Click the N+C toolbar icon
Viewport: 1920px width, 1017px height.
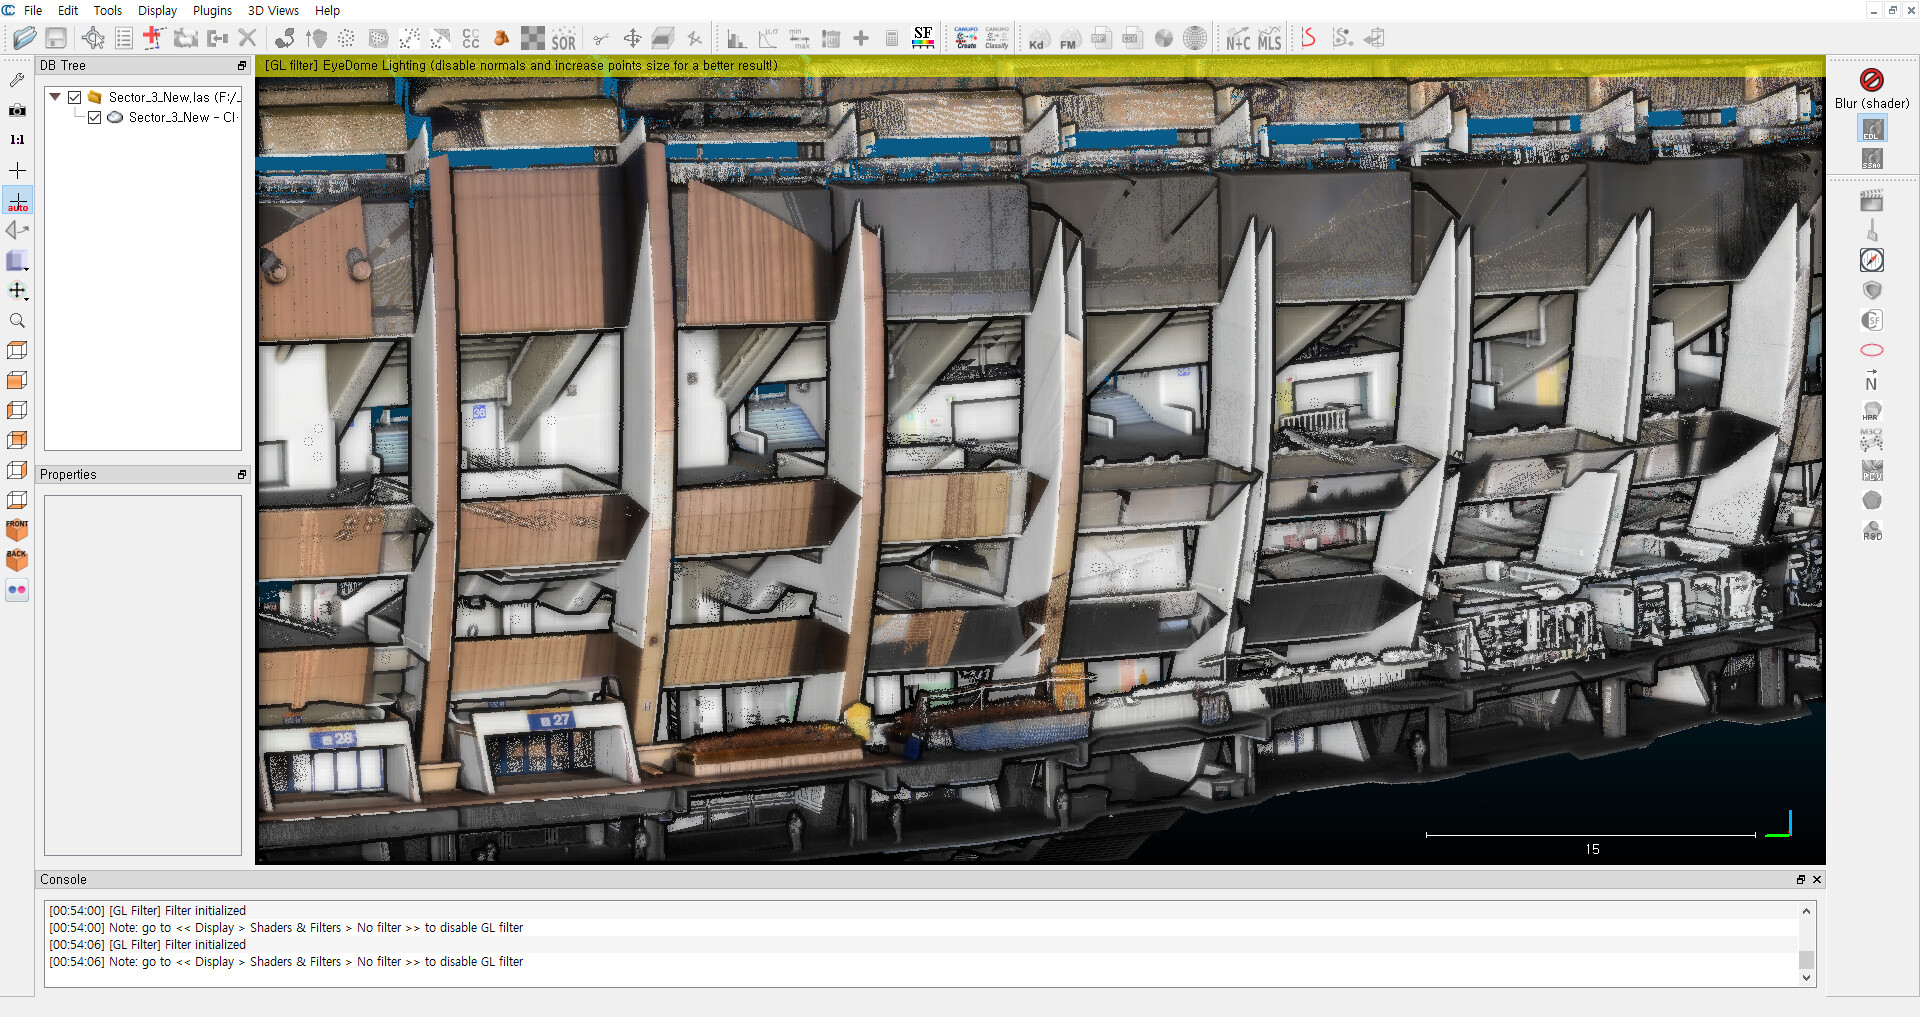(1238, 38)
